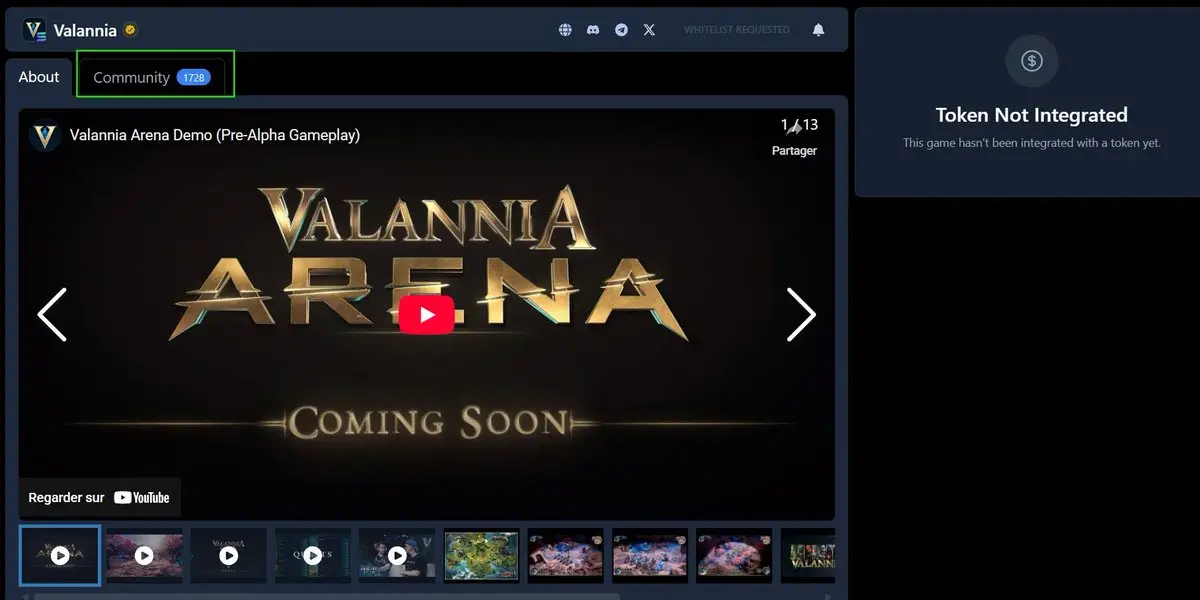Click the 1728 community count badge
This screenshot has width=1200, height=600.
click(193, 77)
